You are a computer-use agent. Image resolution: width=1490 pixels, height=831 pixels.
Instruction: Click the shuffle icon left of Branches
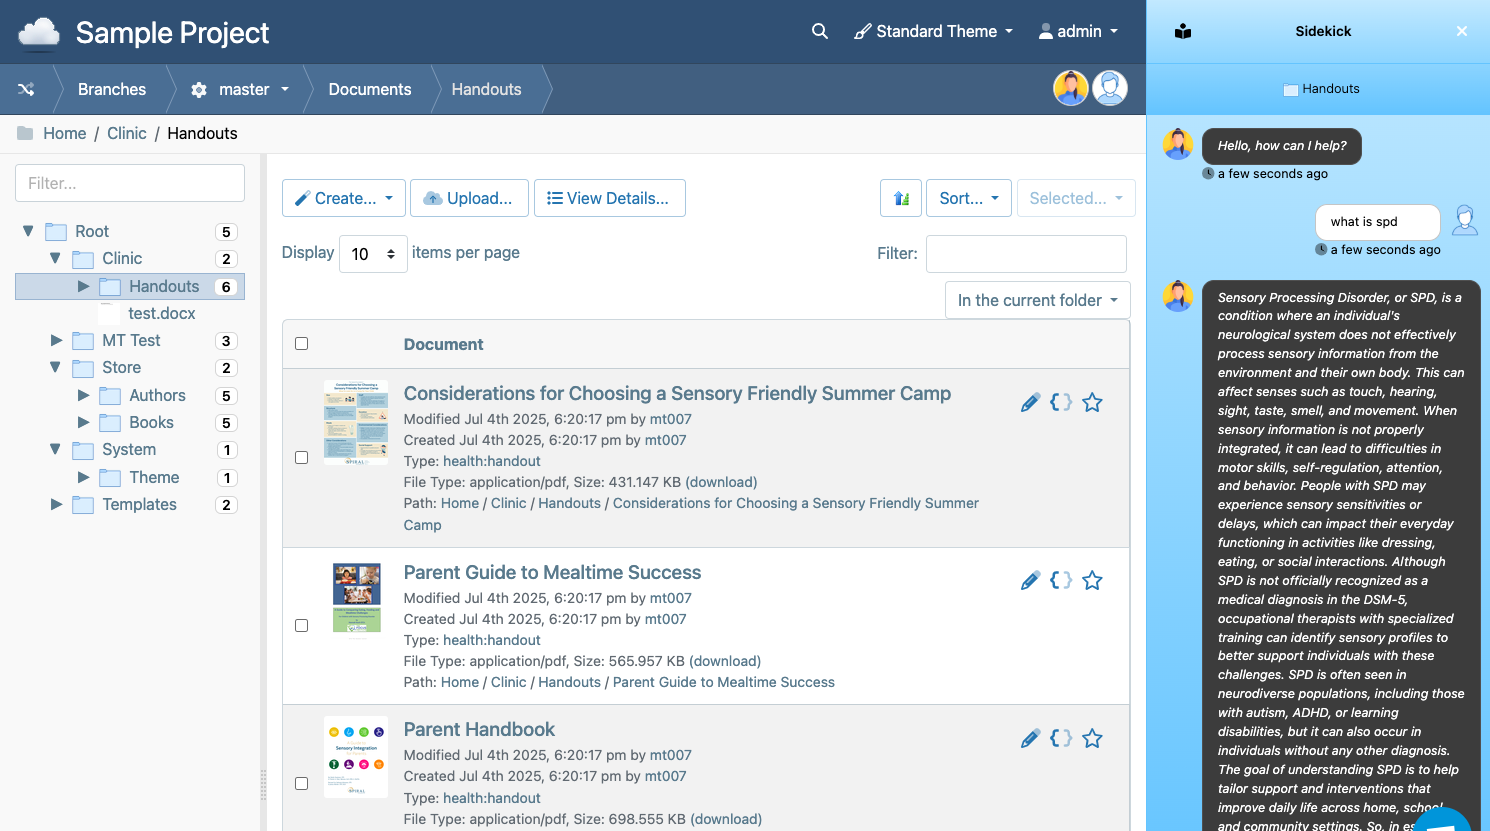pos(26,89)
